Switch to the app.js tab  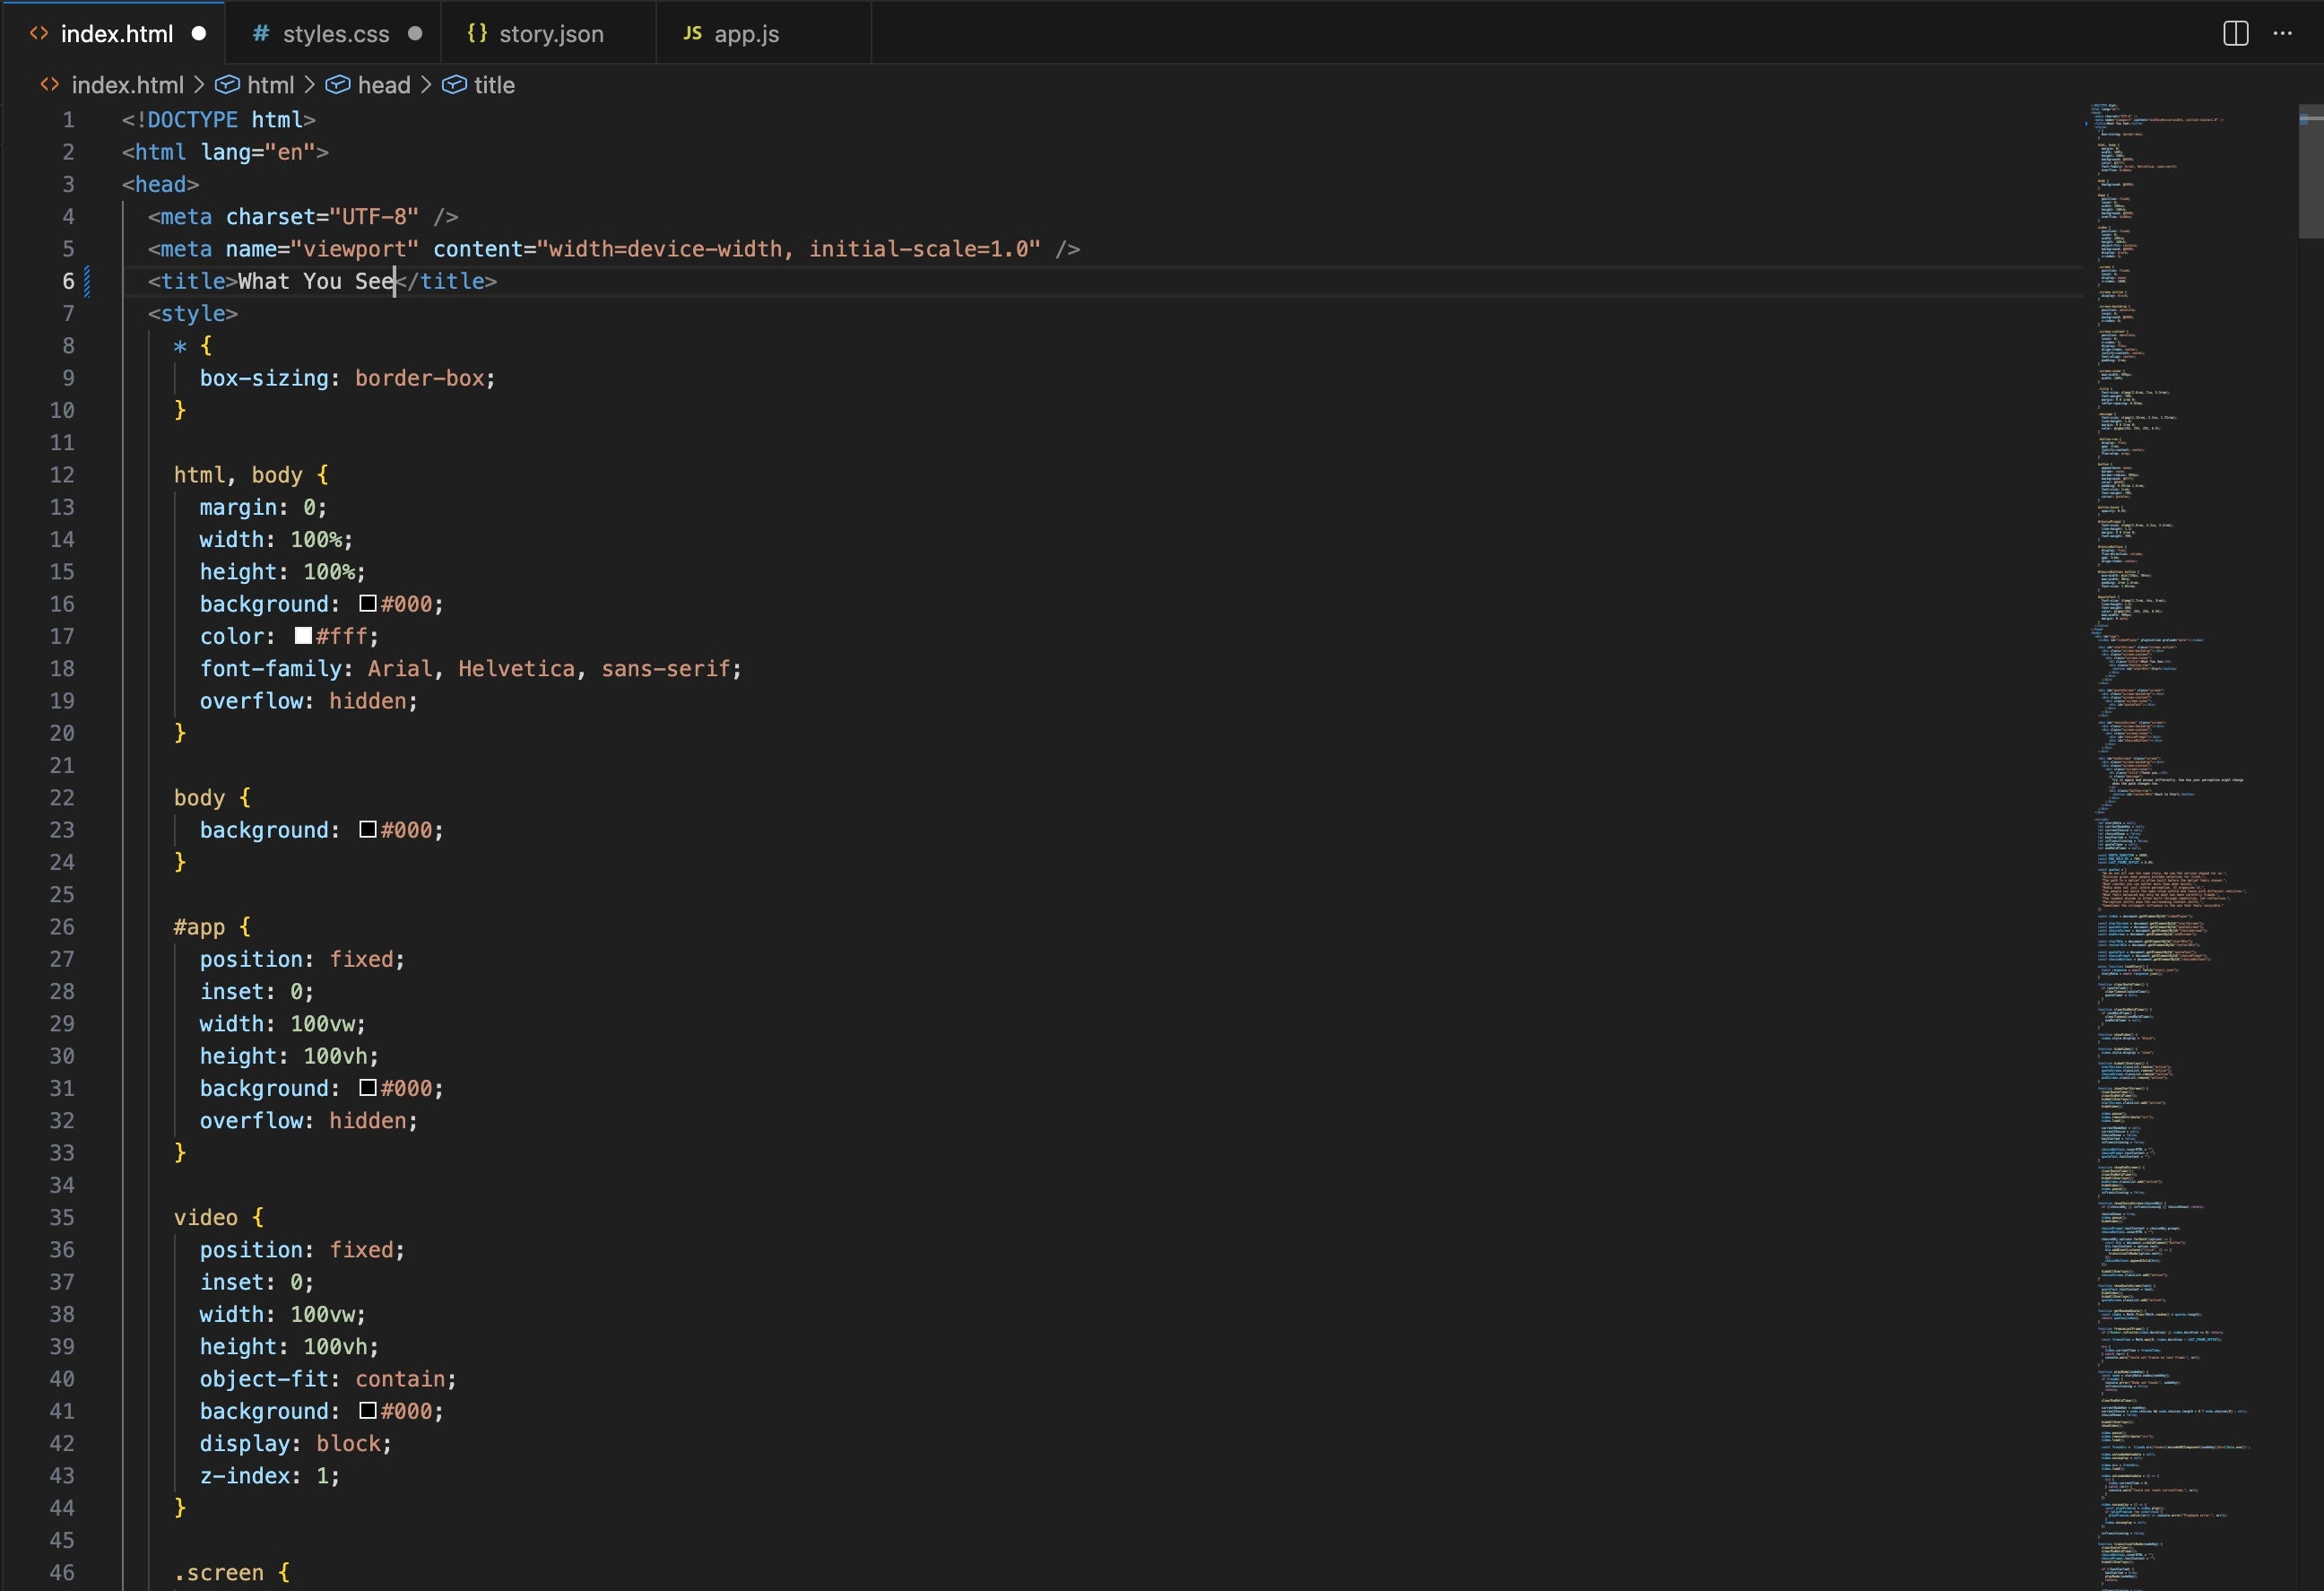[x=764, y=33]
